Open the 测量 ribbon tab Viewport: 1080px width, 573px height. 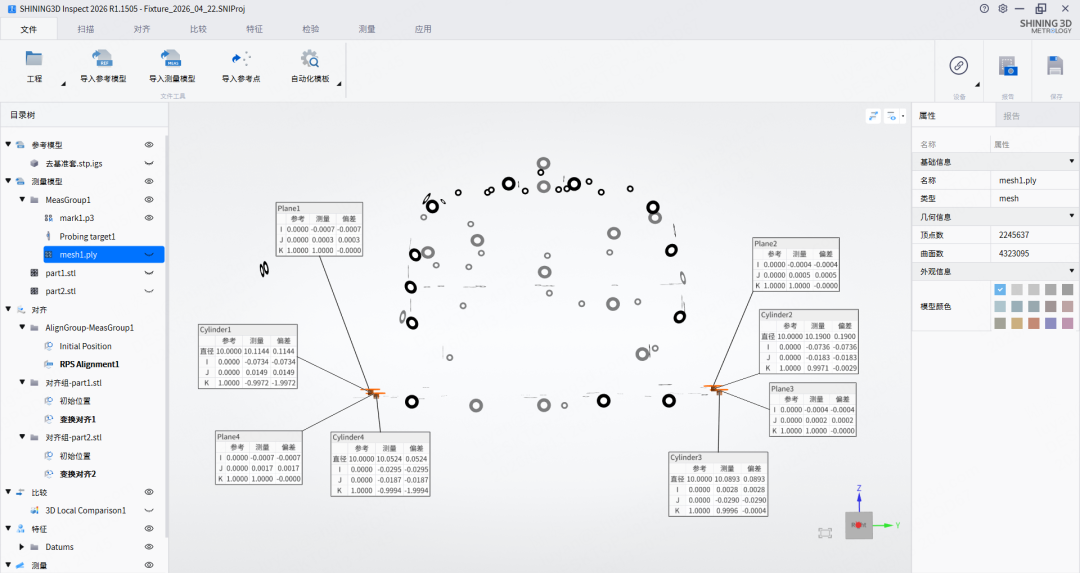click(x=366, y=29)
